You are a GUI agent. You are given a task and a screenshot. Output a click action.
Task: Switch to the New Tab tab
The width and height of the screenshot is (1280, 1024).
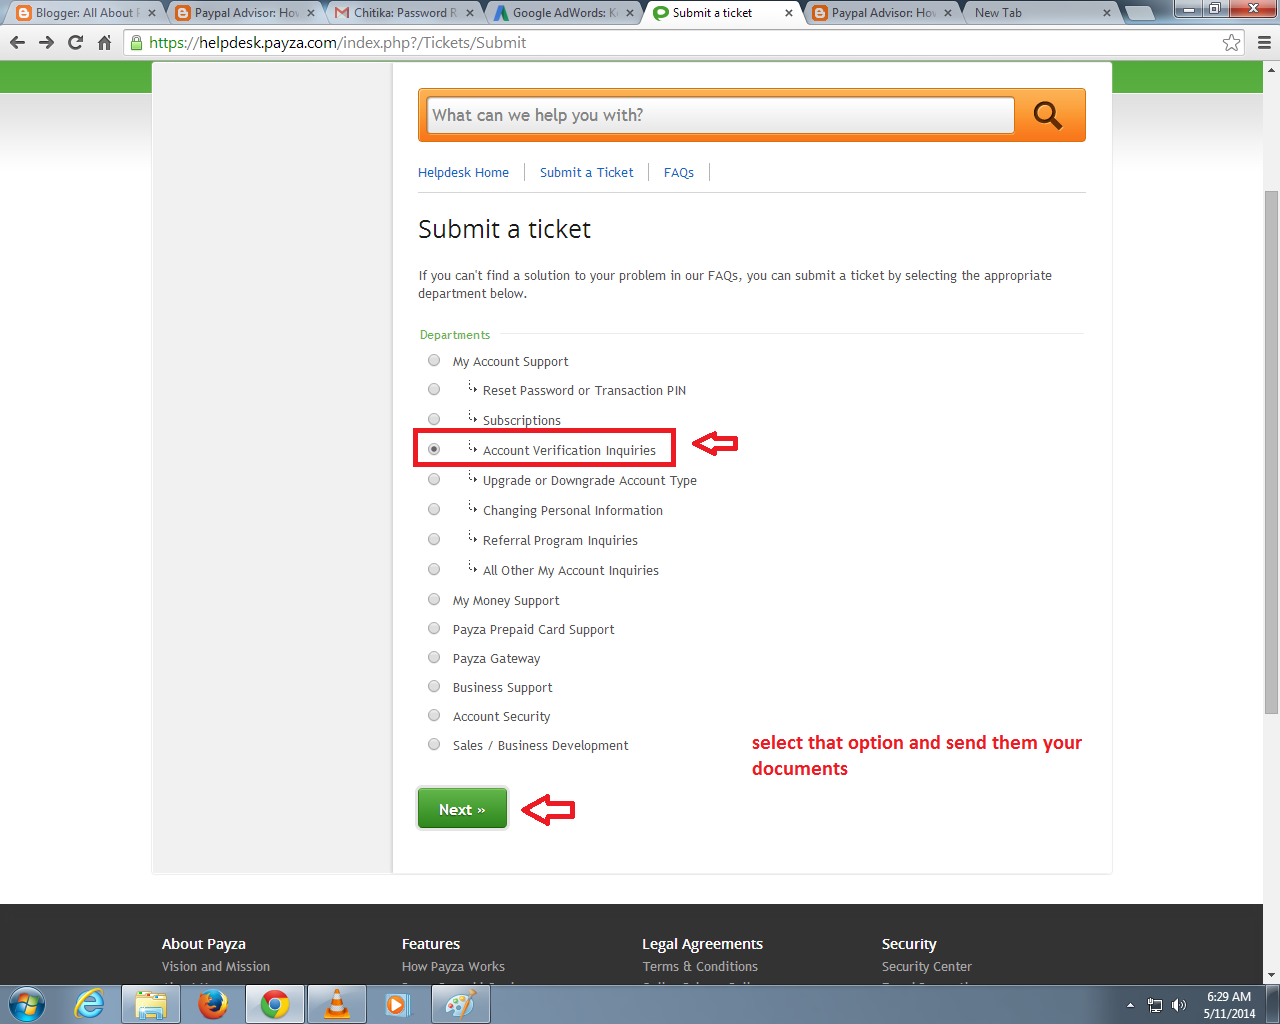(x=1040, y=13)
